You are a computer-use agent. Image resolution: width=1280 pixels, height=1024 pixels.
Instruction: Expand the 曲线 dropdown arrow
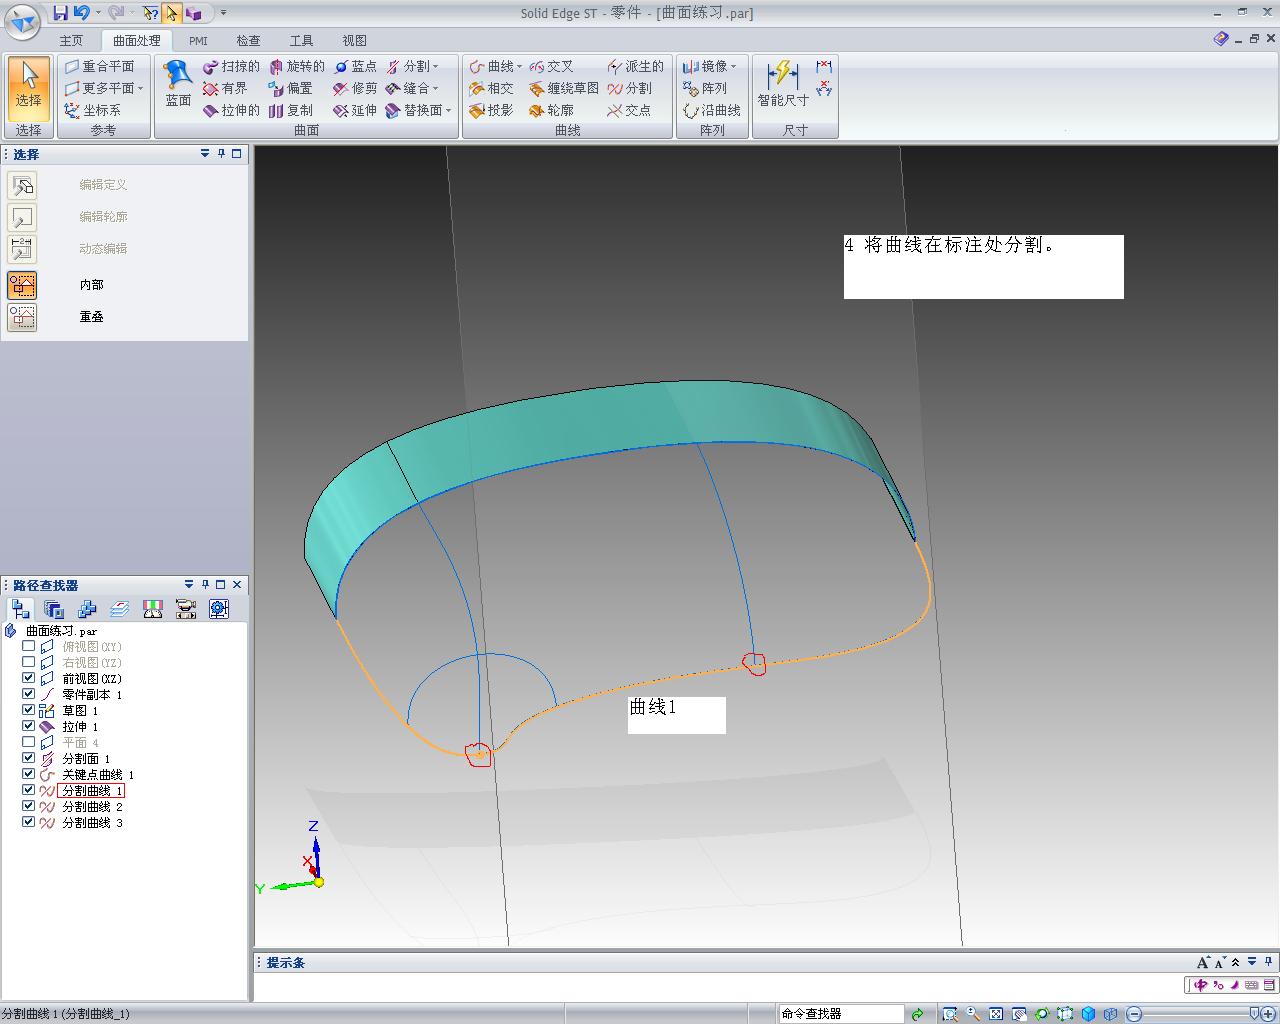point(520,66)
